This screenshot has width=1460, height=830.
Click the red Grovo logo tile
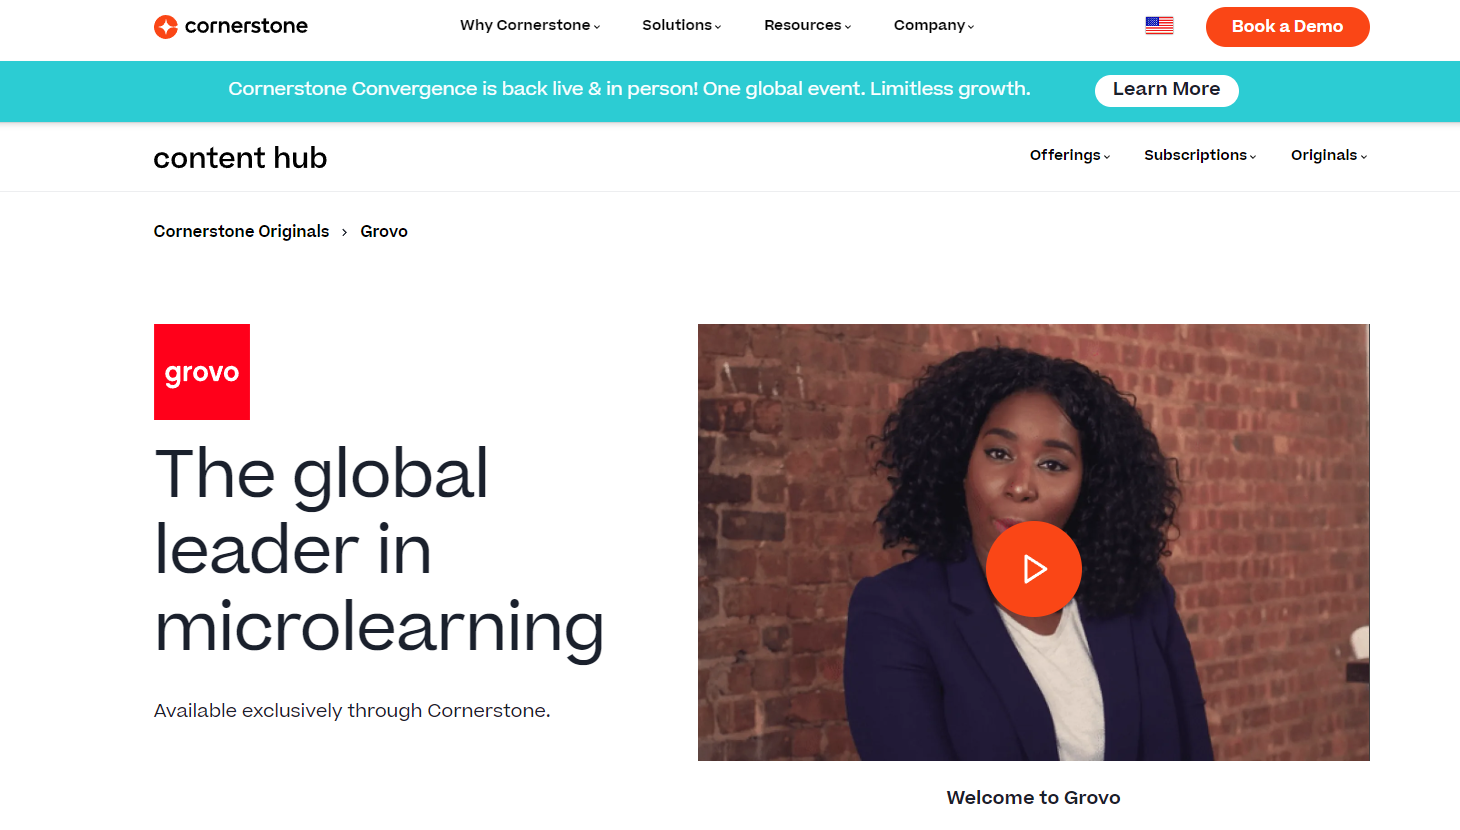tap(202, 372)
